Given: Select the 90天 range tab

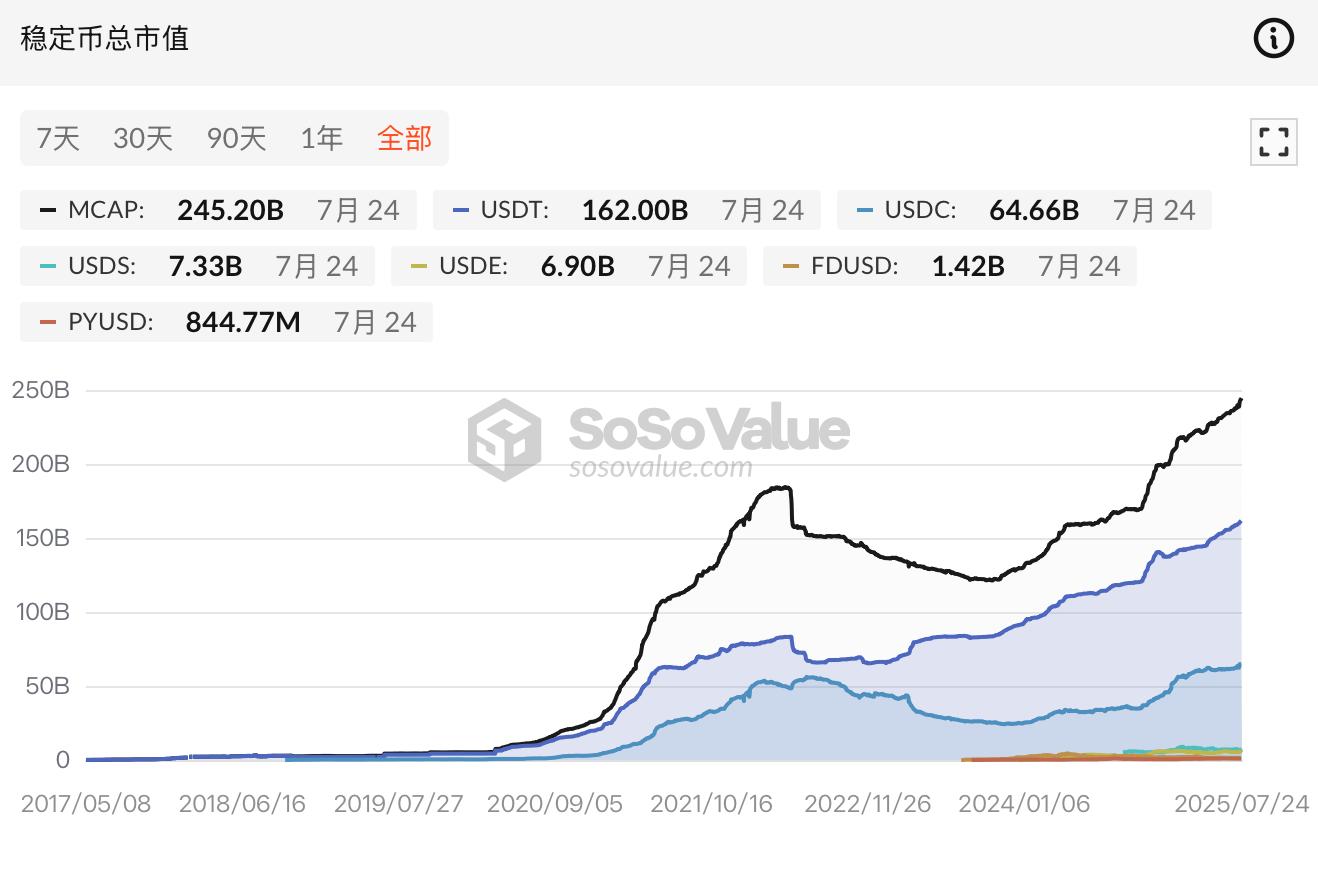Looking at the screenshot, I should 237,138.
